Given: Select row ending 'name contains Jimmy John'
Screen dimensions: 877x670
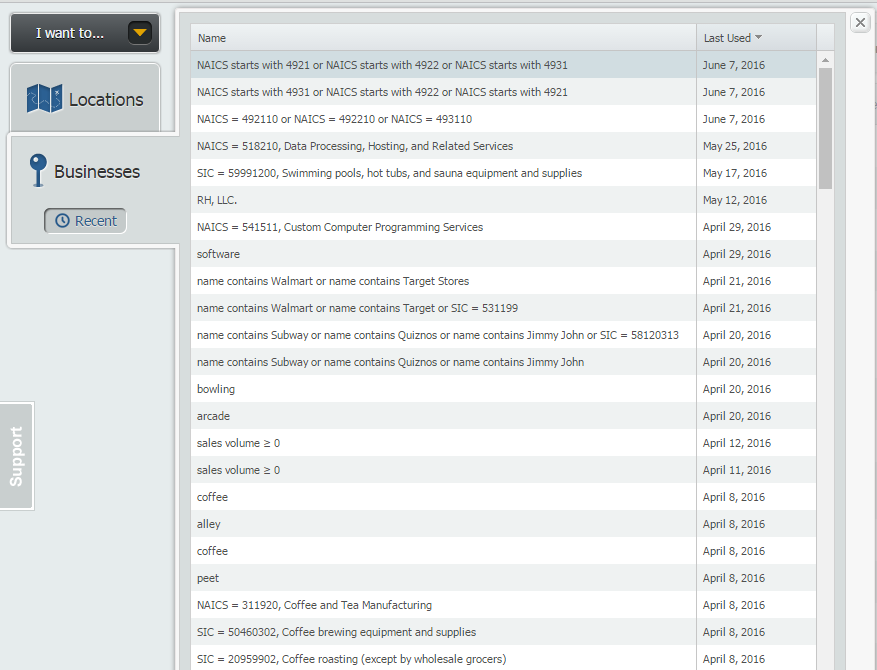Looking at the screenshot, I should [x=503, y=362].
